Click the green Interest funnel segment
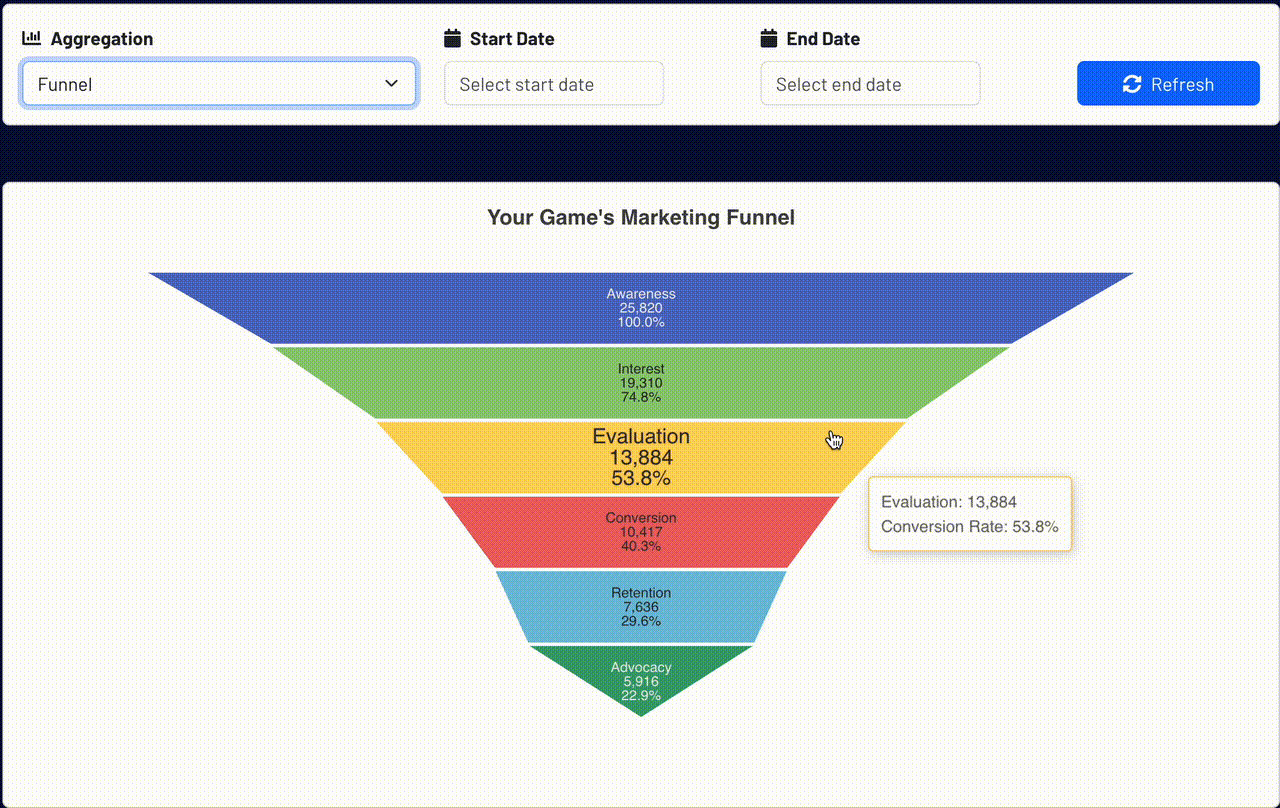This screenshot has height=808, width=1280. 640,382
